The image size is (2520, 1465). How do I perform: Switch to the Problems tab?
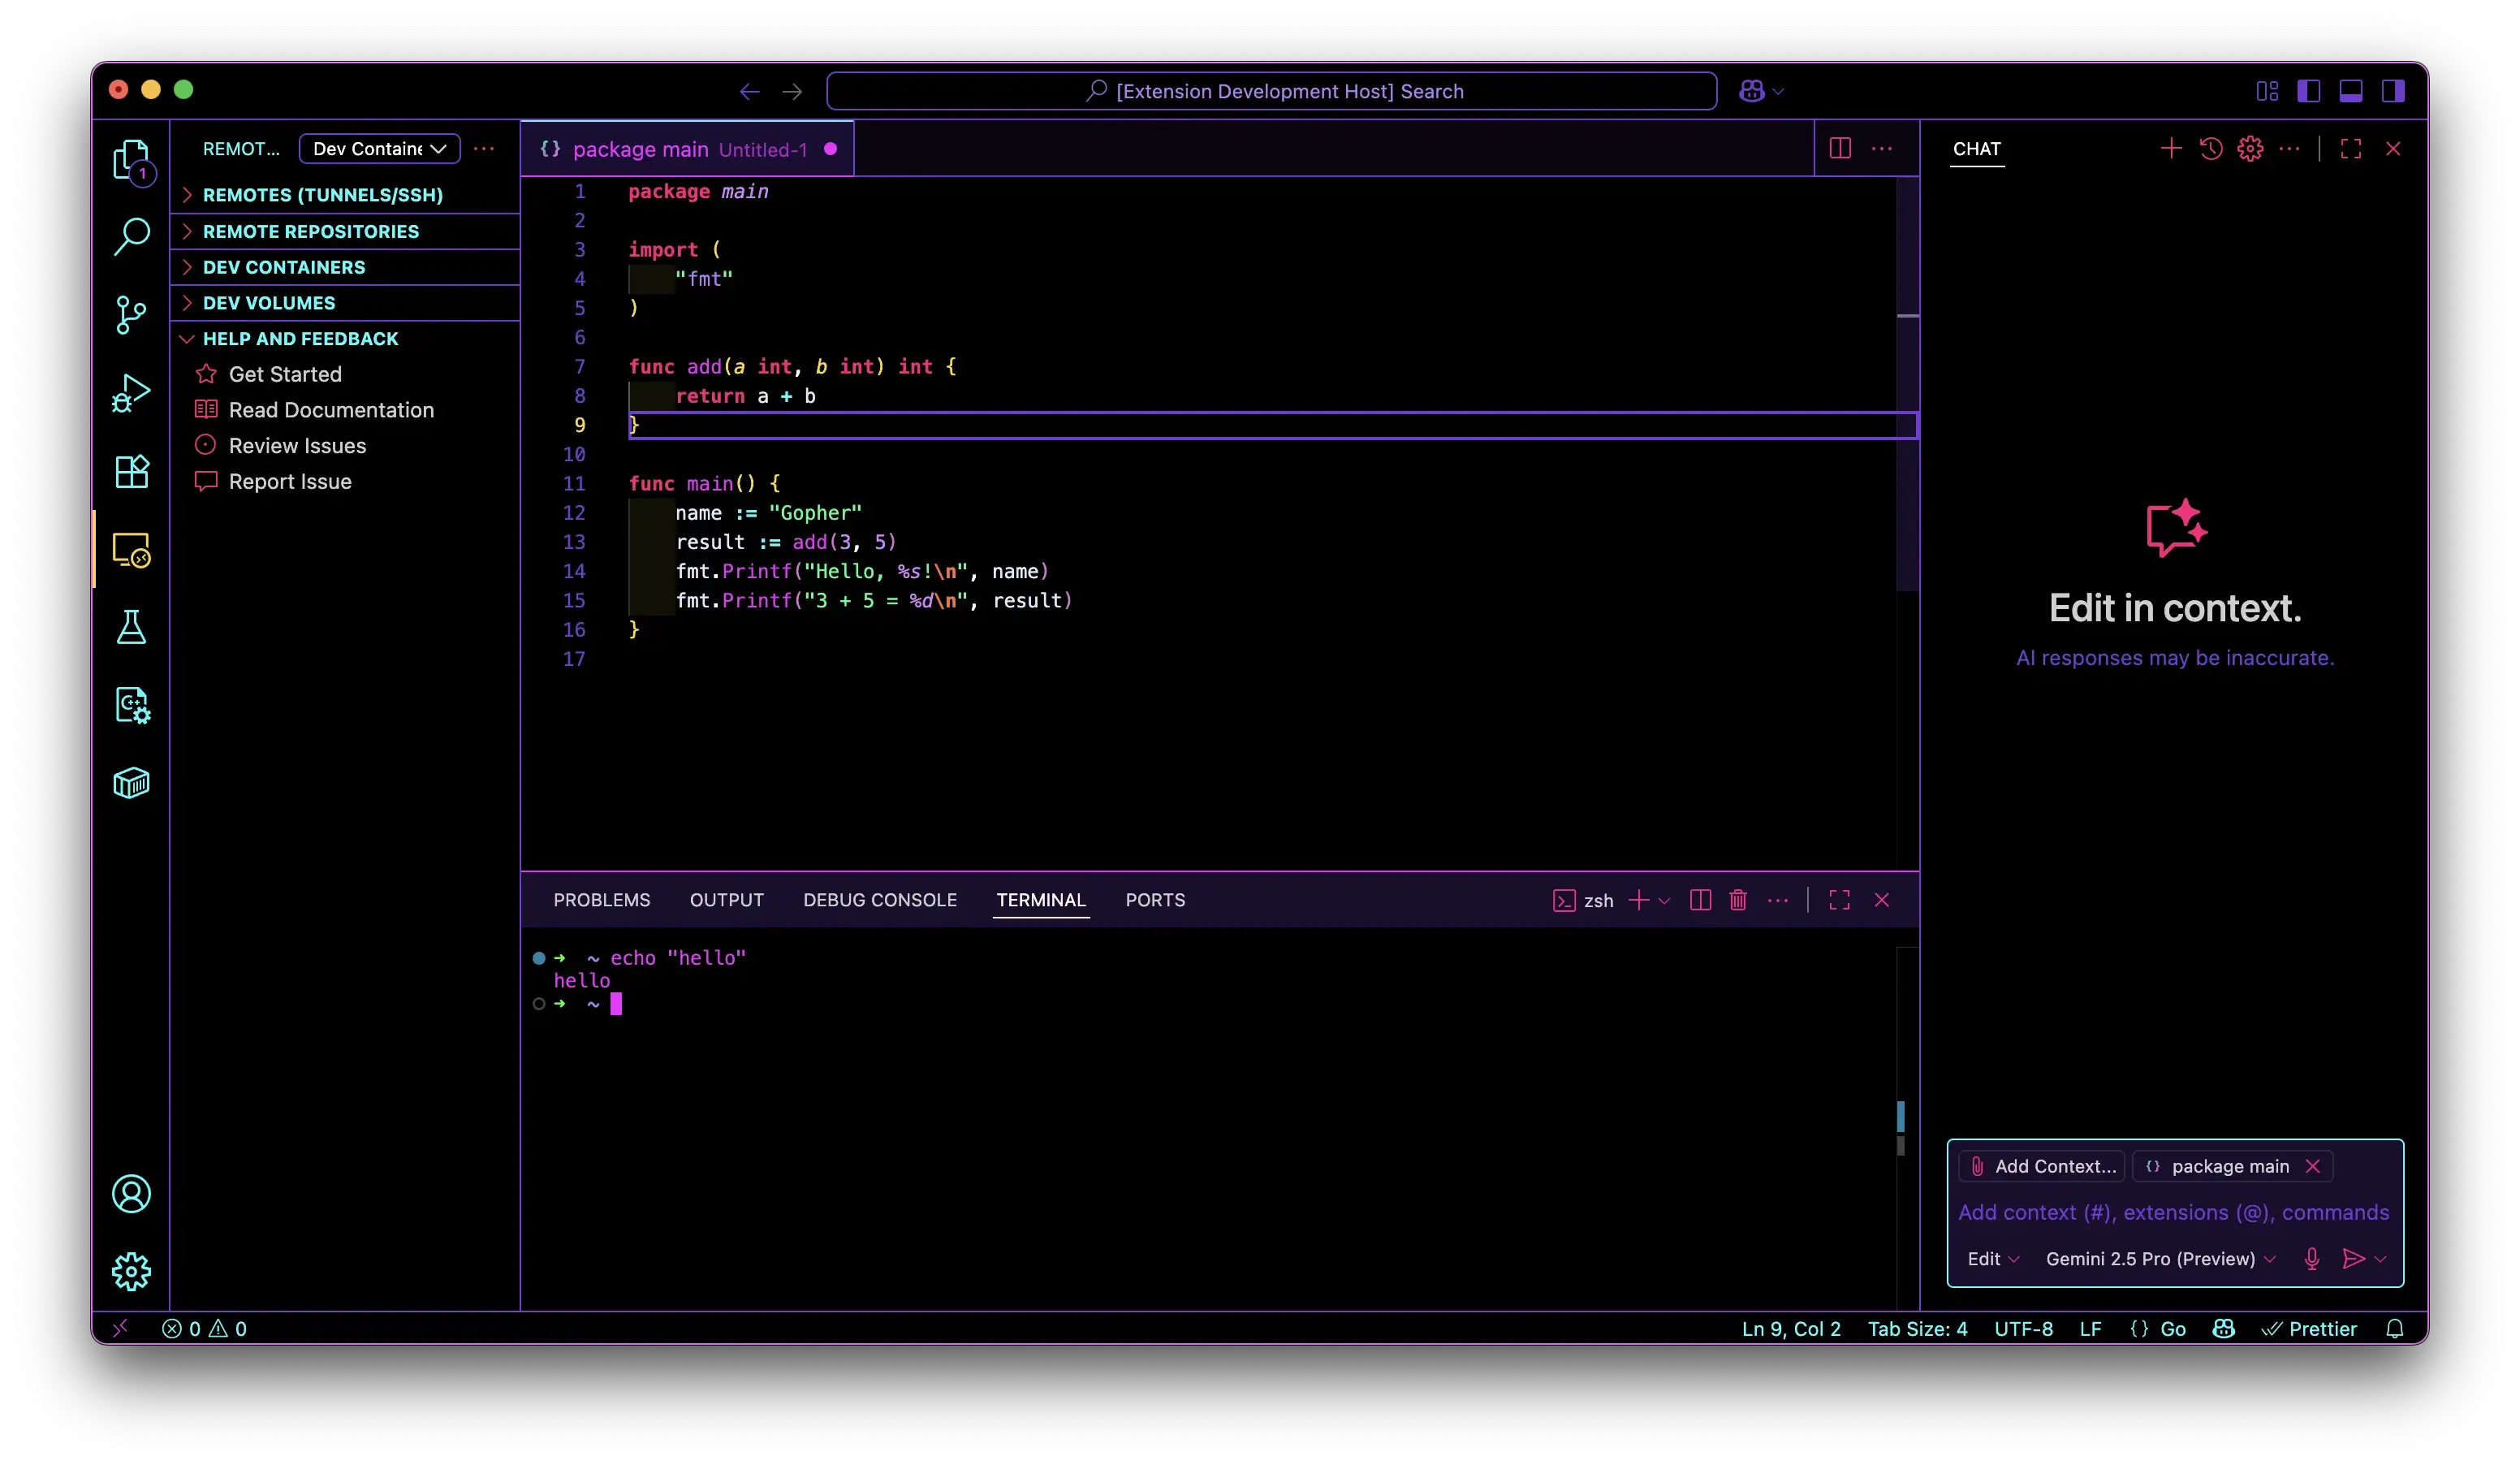point(601,900)
